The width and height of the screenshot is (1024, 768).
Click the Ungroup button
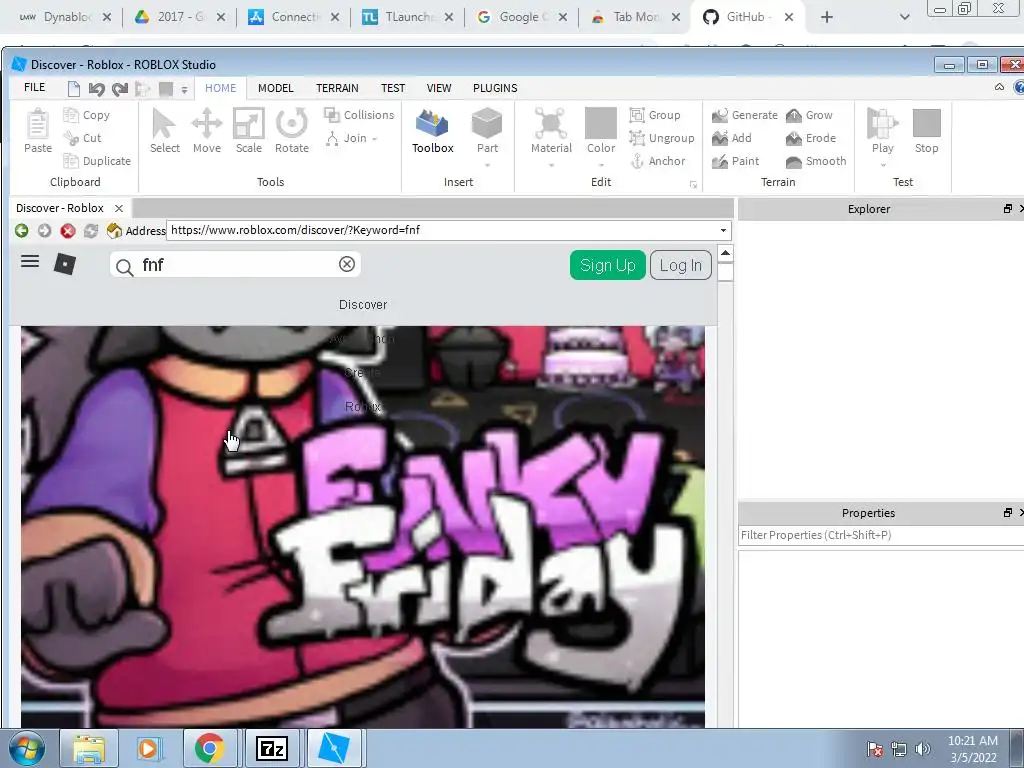point(662,138)
